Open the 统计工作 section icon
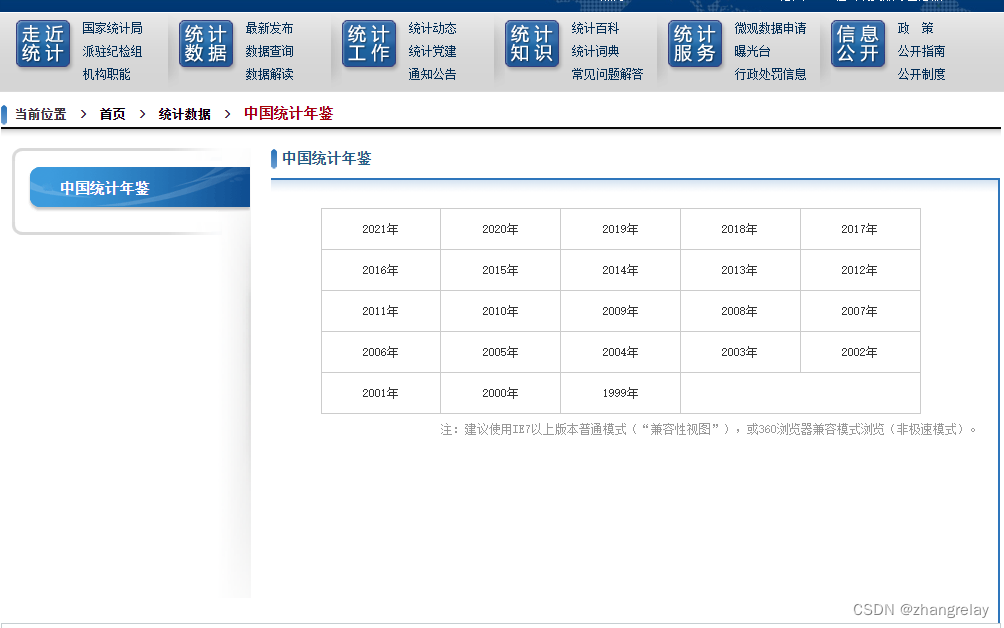 pyautogui.click(x=369, y=44)
